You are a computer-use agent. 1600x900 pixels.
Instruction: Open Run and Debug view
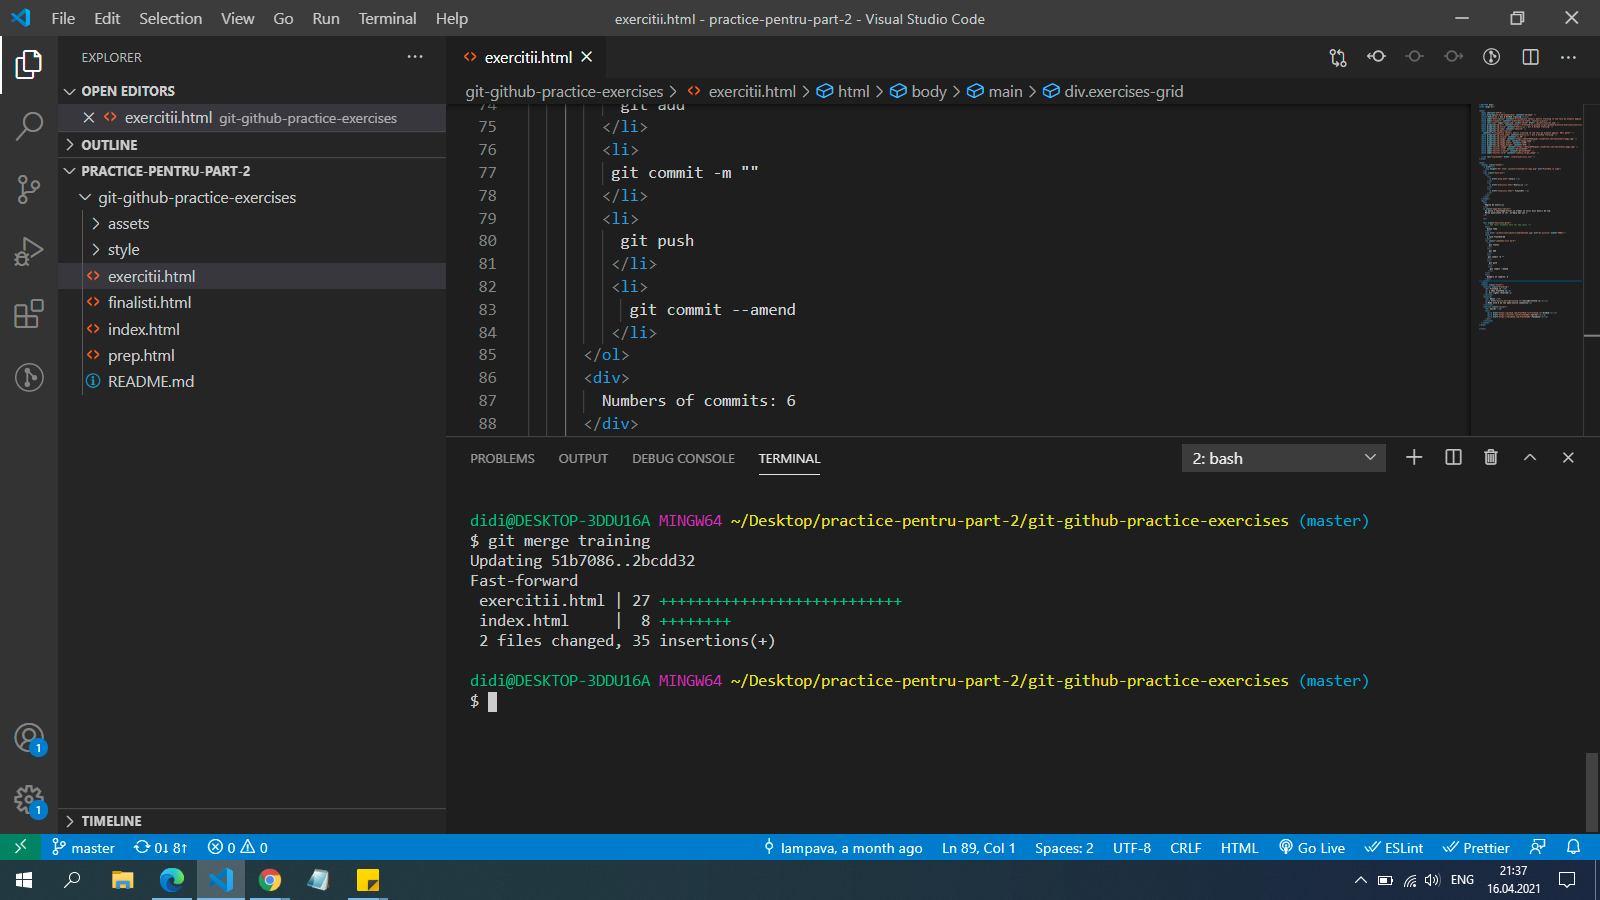click(x=29, y=251)
